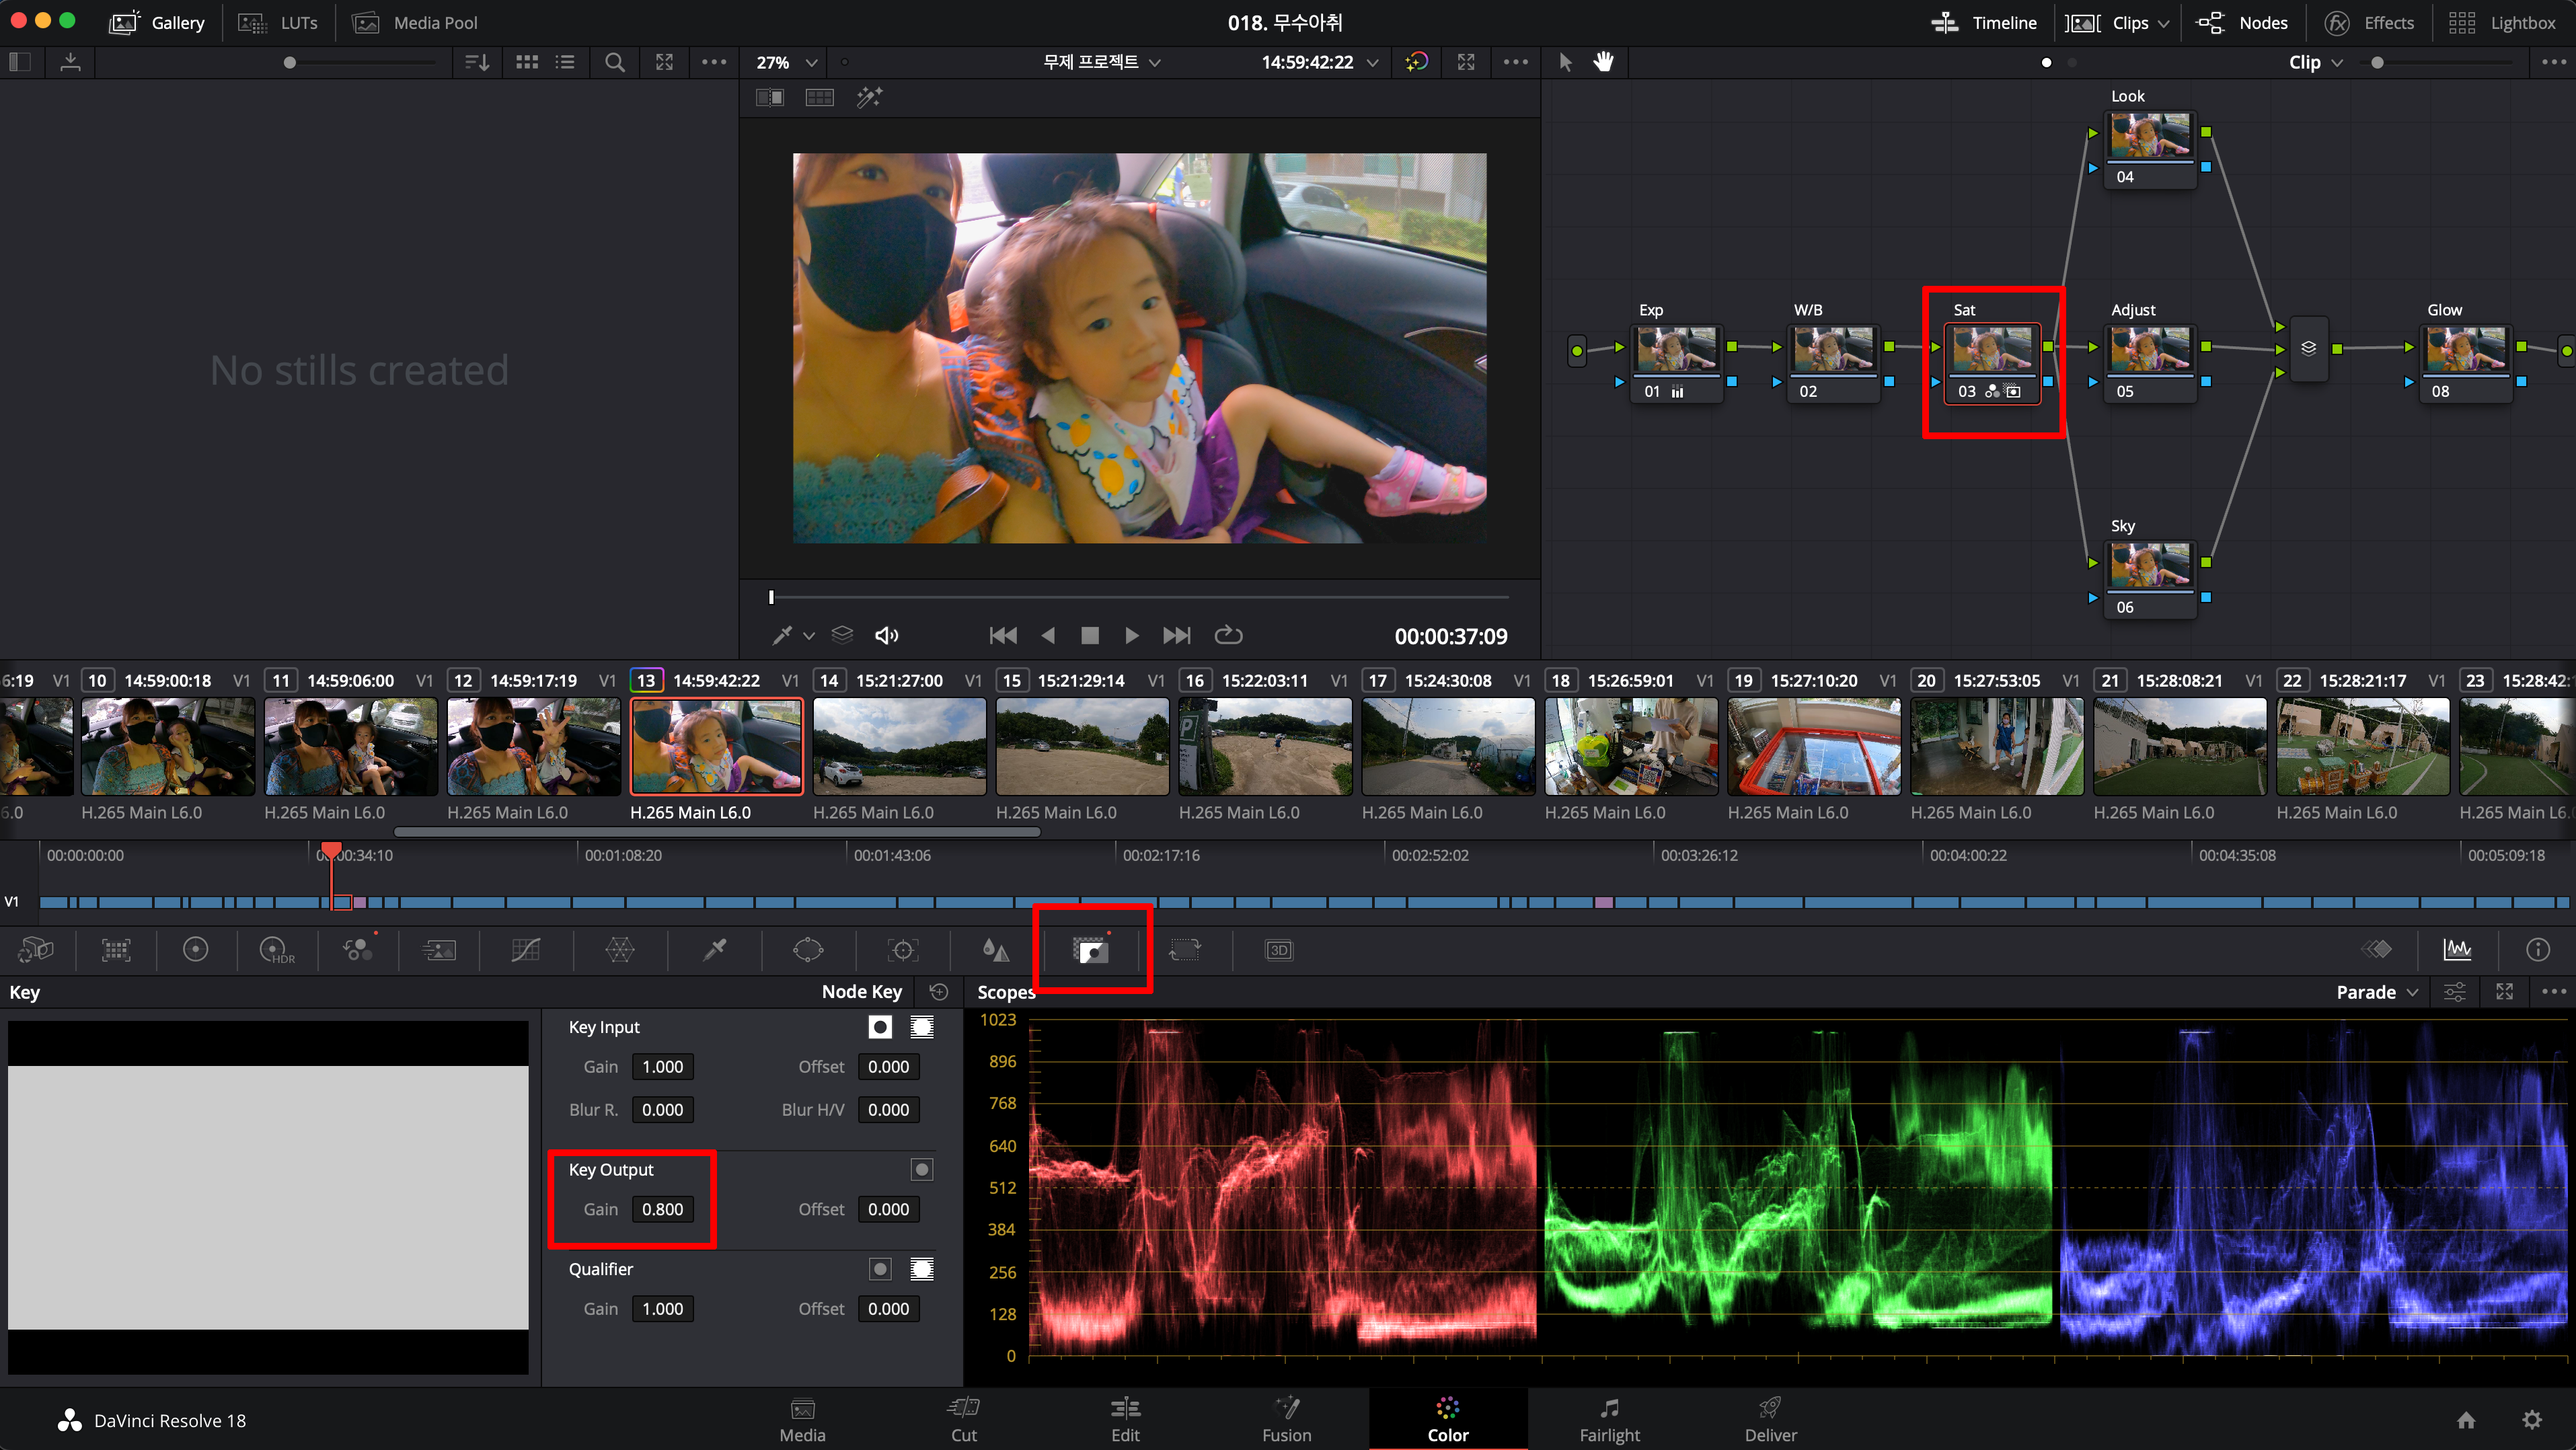Click the Play button in viewer
This screenshot has width=2576, height=1450.
click(x=1131, y=635)
